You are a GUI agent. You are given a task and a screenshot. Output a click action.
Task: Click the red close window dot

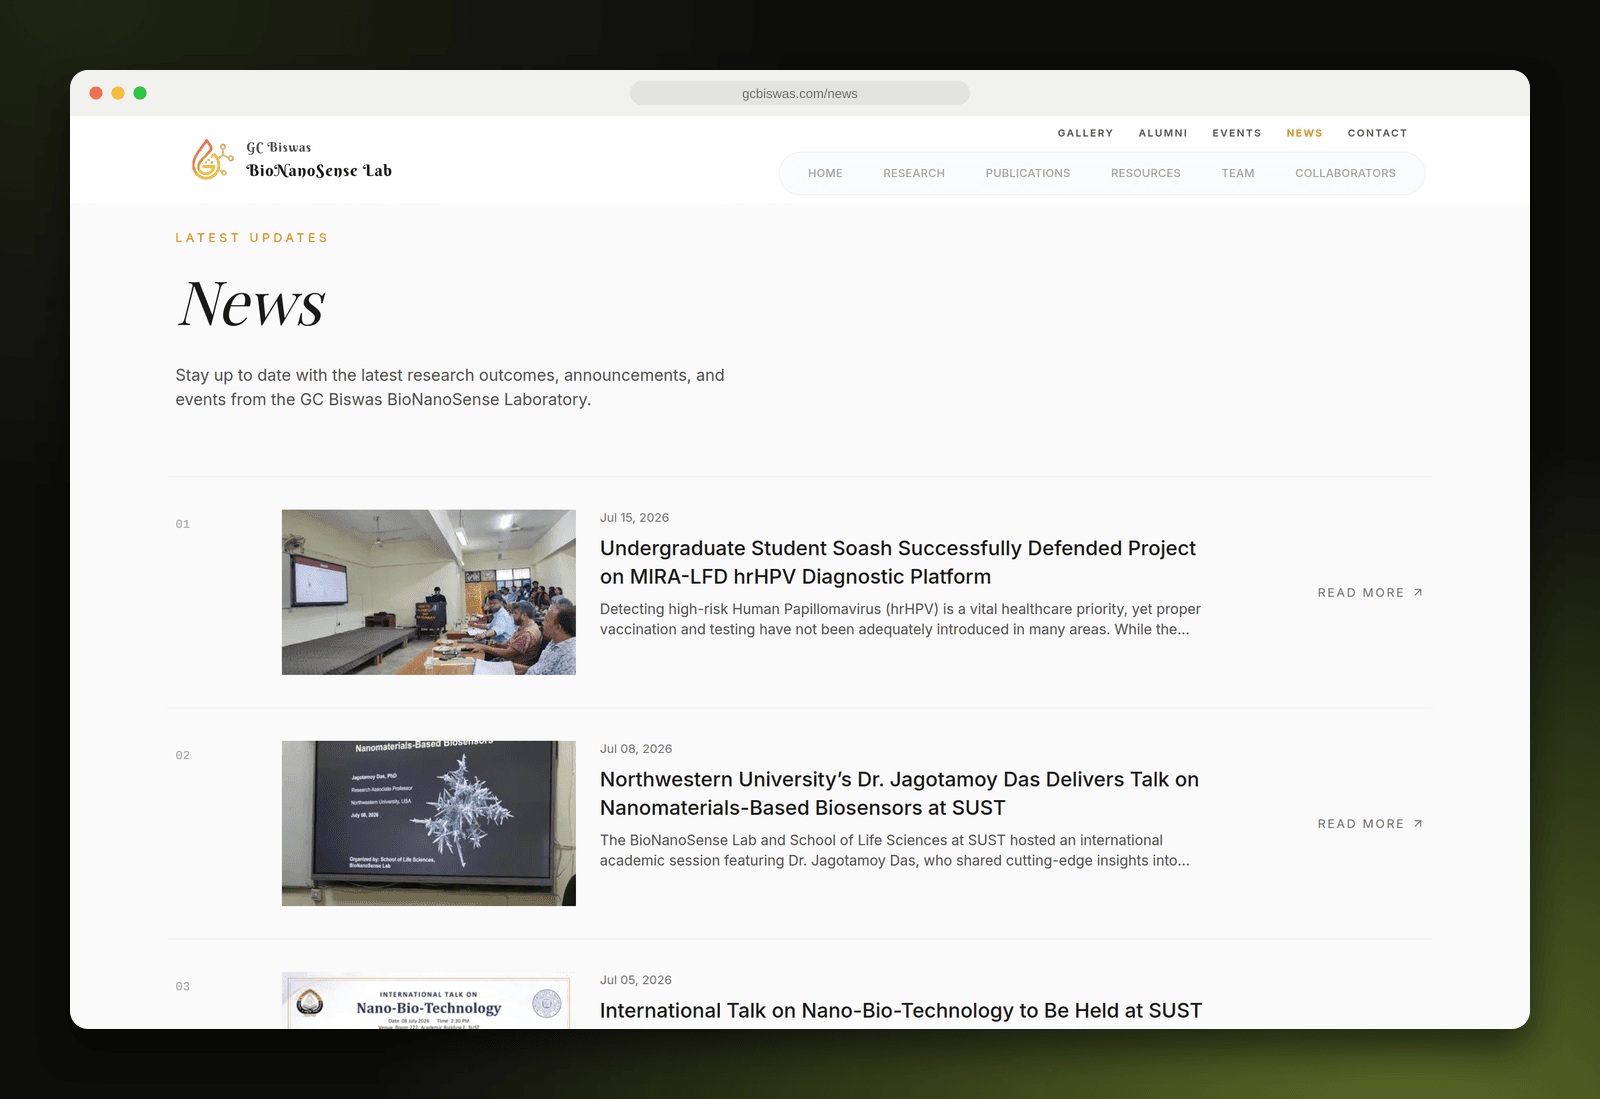(96, 93)
